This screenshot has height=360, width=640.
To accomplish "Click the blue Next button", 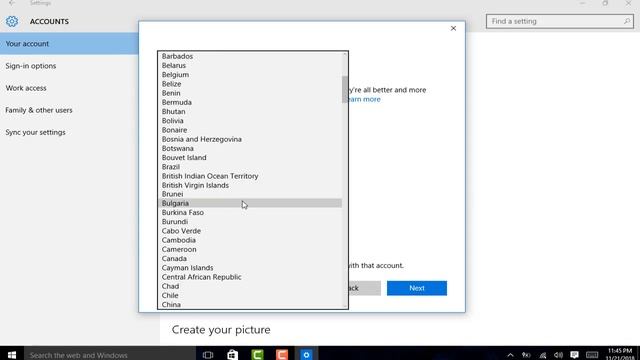I will coord(417,288).
